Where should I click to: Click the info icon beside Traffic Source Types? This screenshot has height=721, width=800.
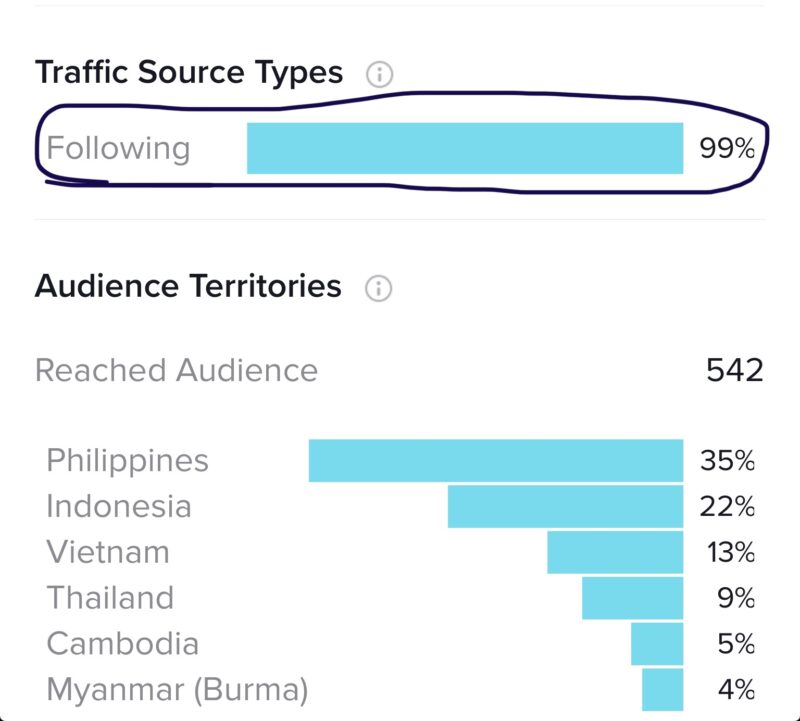click(379, 74)
